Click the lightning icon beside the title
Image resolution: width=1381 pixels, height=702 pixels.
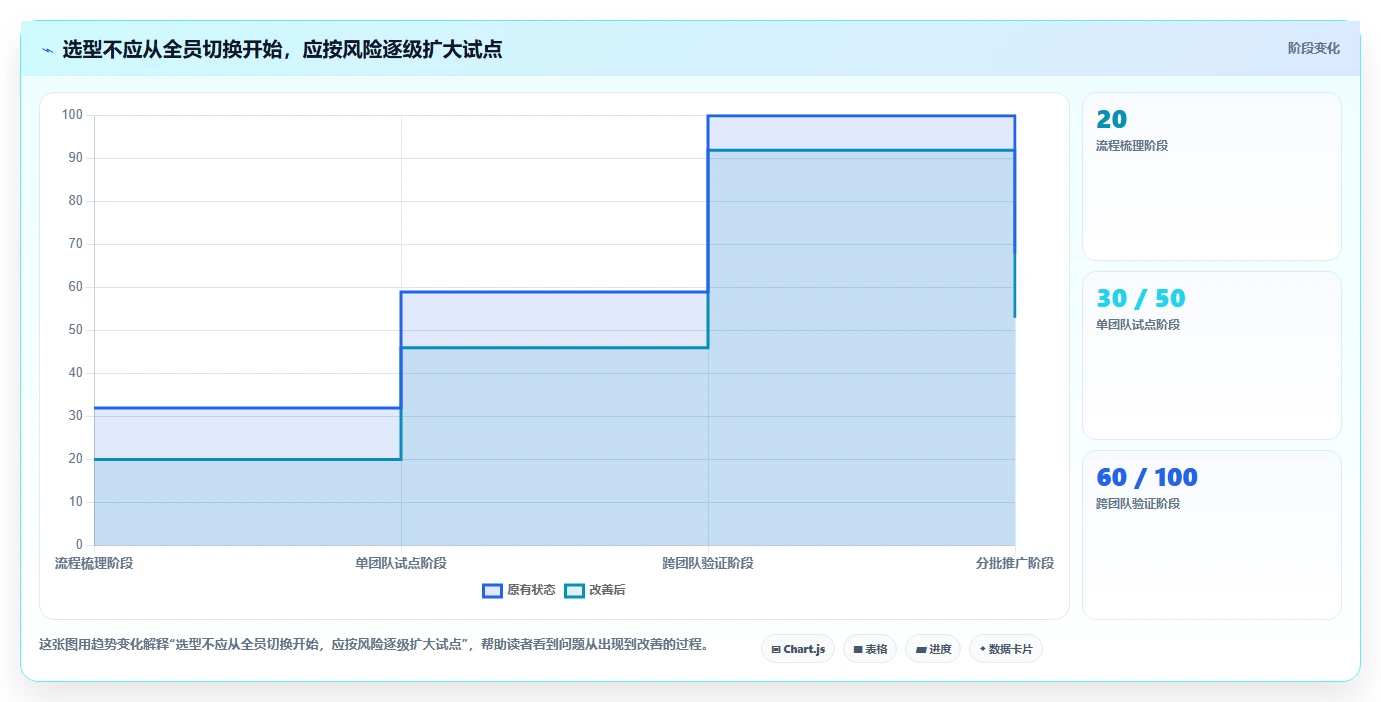[x=47, y=49]
